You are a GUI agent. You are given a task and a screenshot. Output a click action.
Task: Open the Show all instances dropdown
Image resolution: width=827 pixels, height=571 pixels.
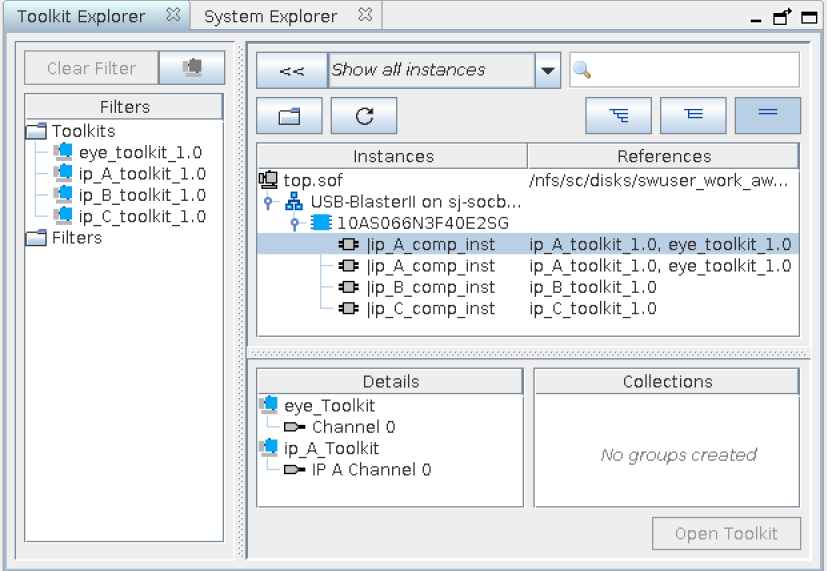[547, 70]
